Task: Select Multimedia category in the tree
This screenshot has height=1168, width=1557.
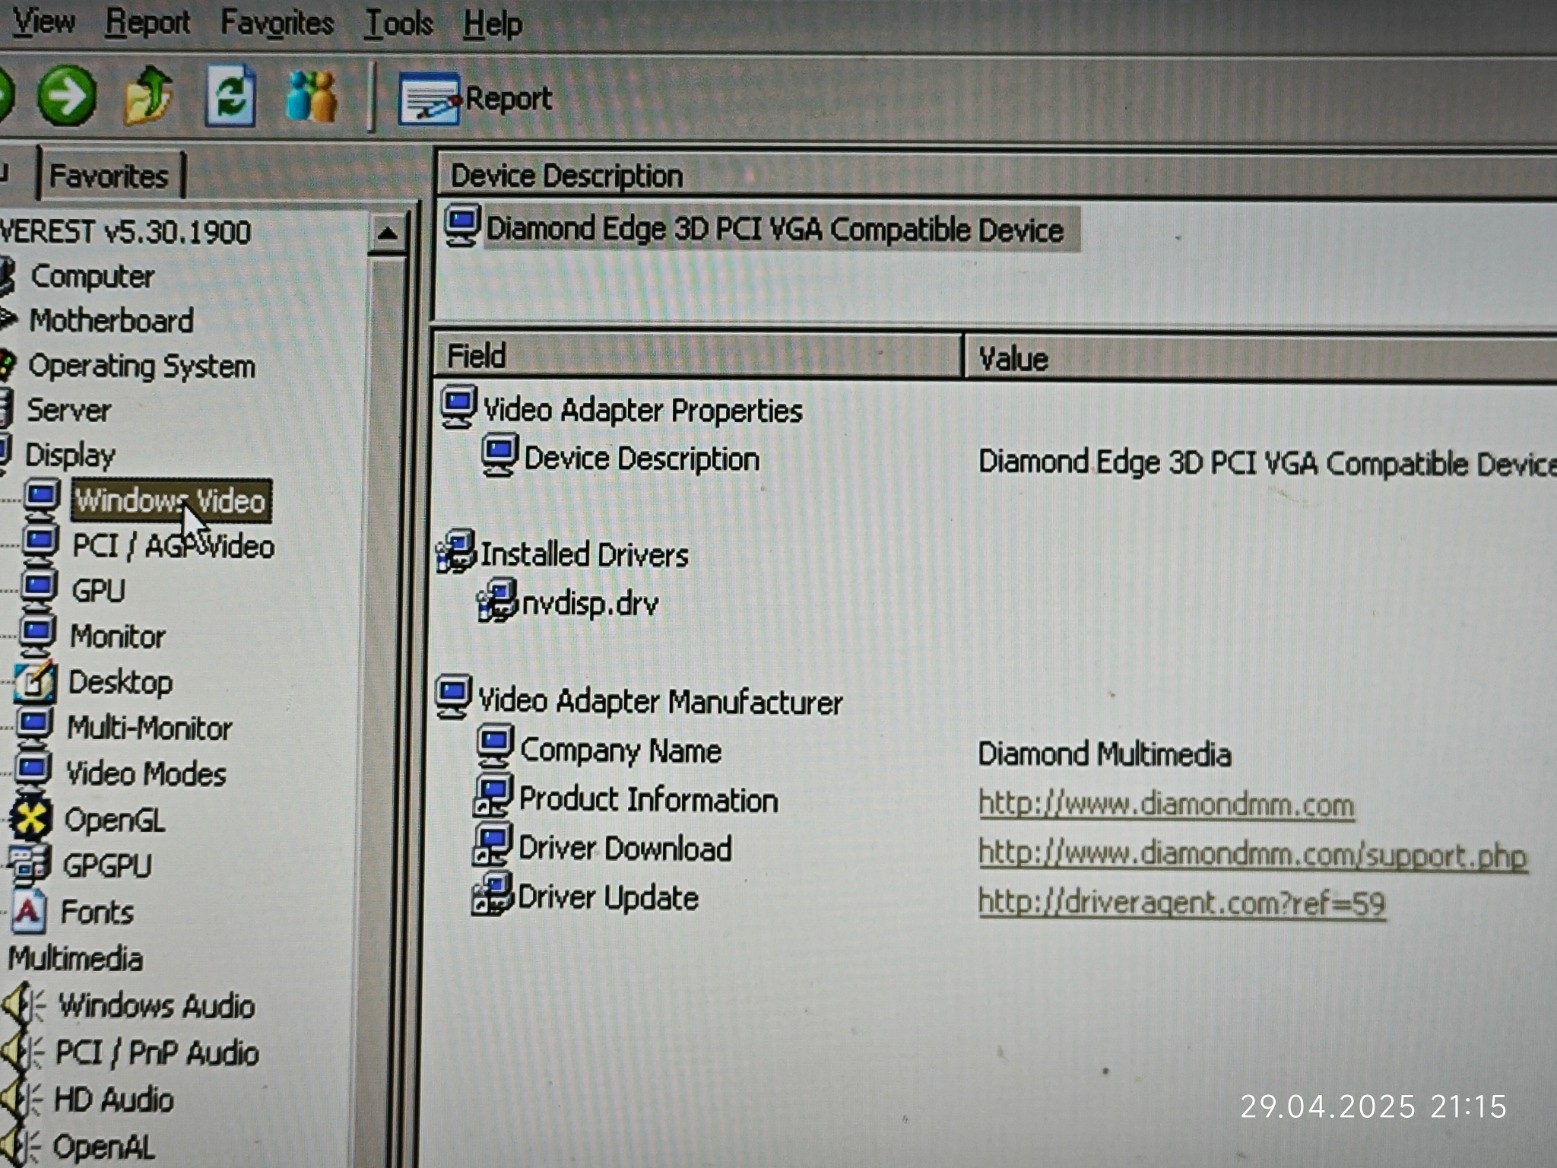Action: click(x=75, y=959)
